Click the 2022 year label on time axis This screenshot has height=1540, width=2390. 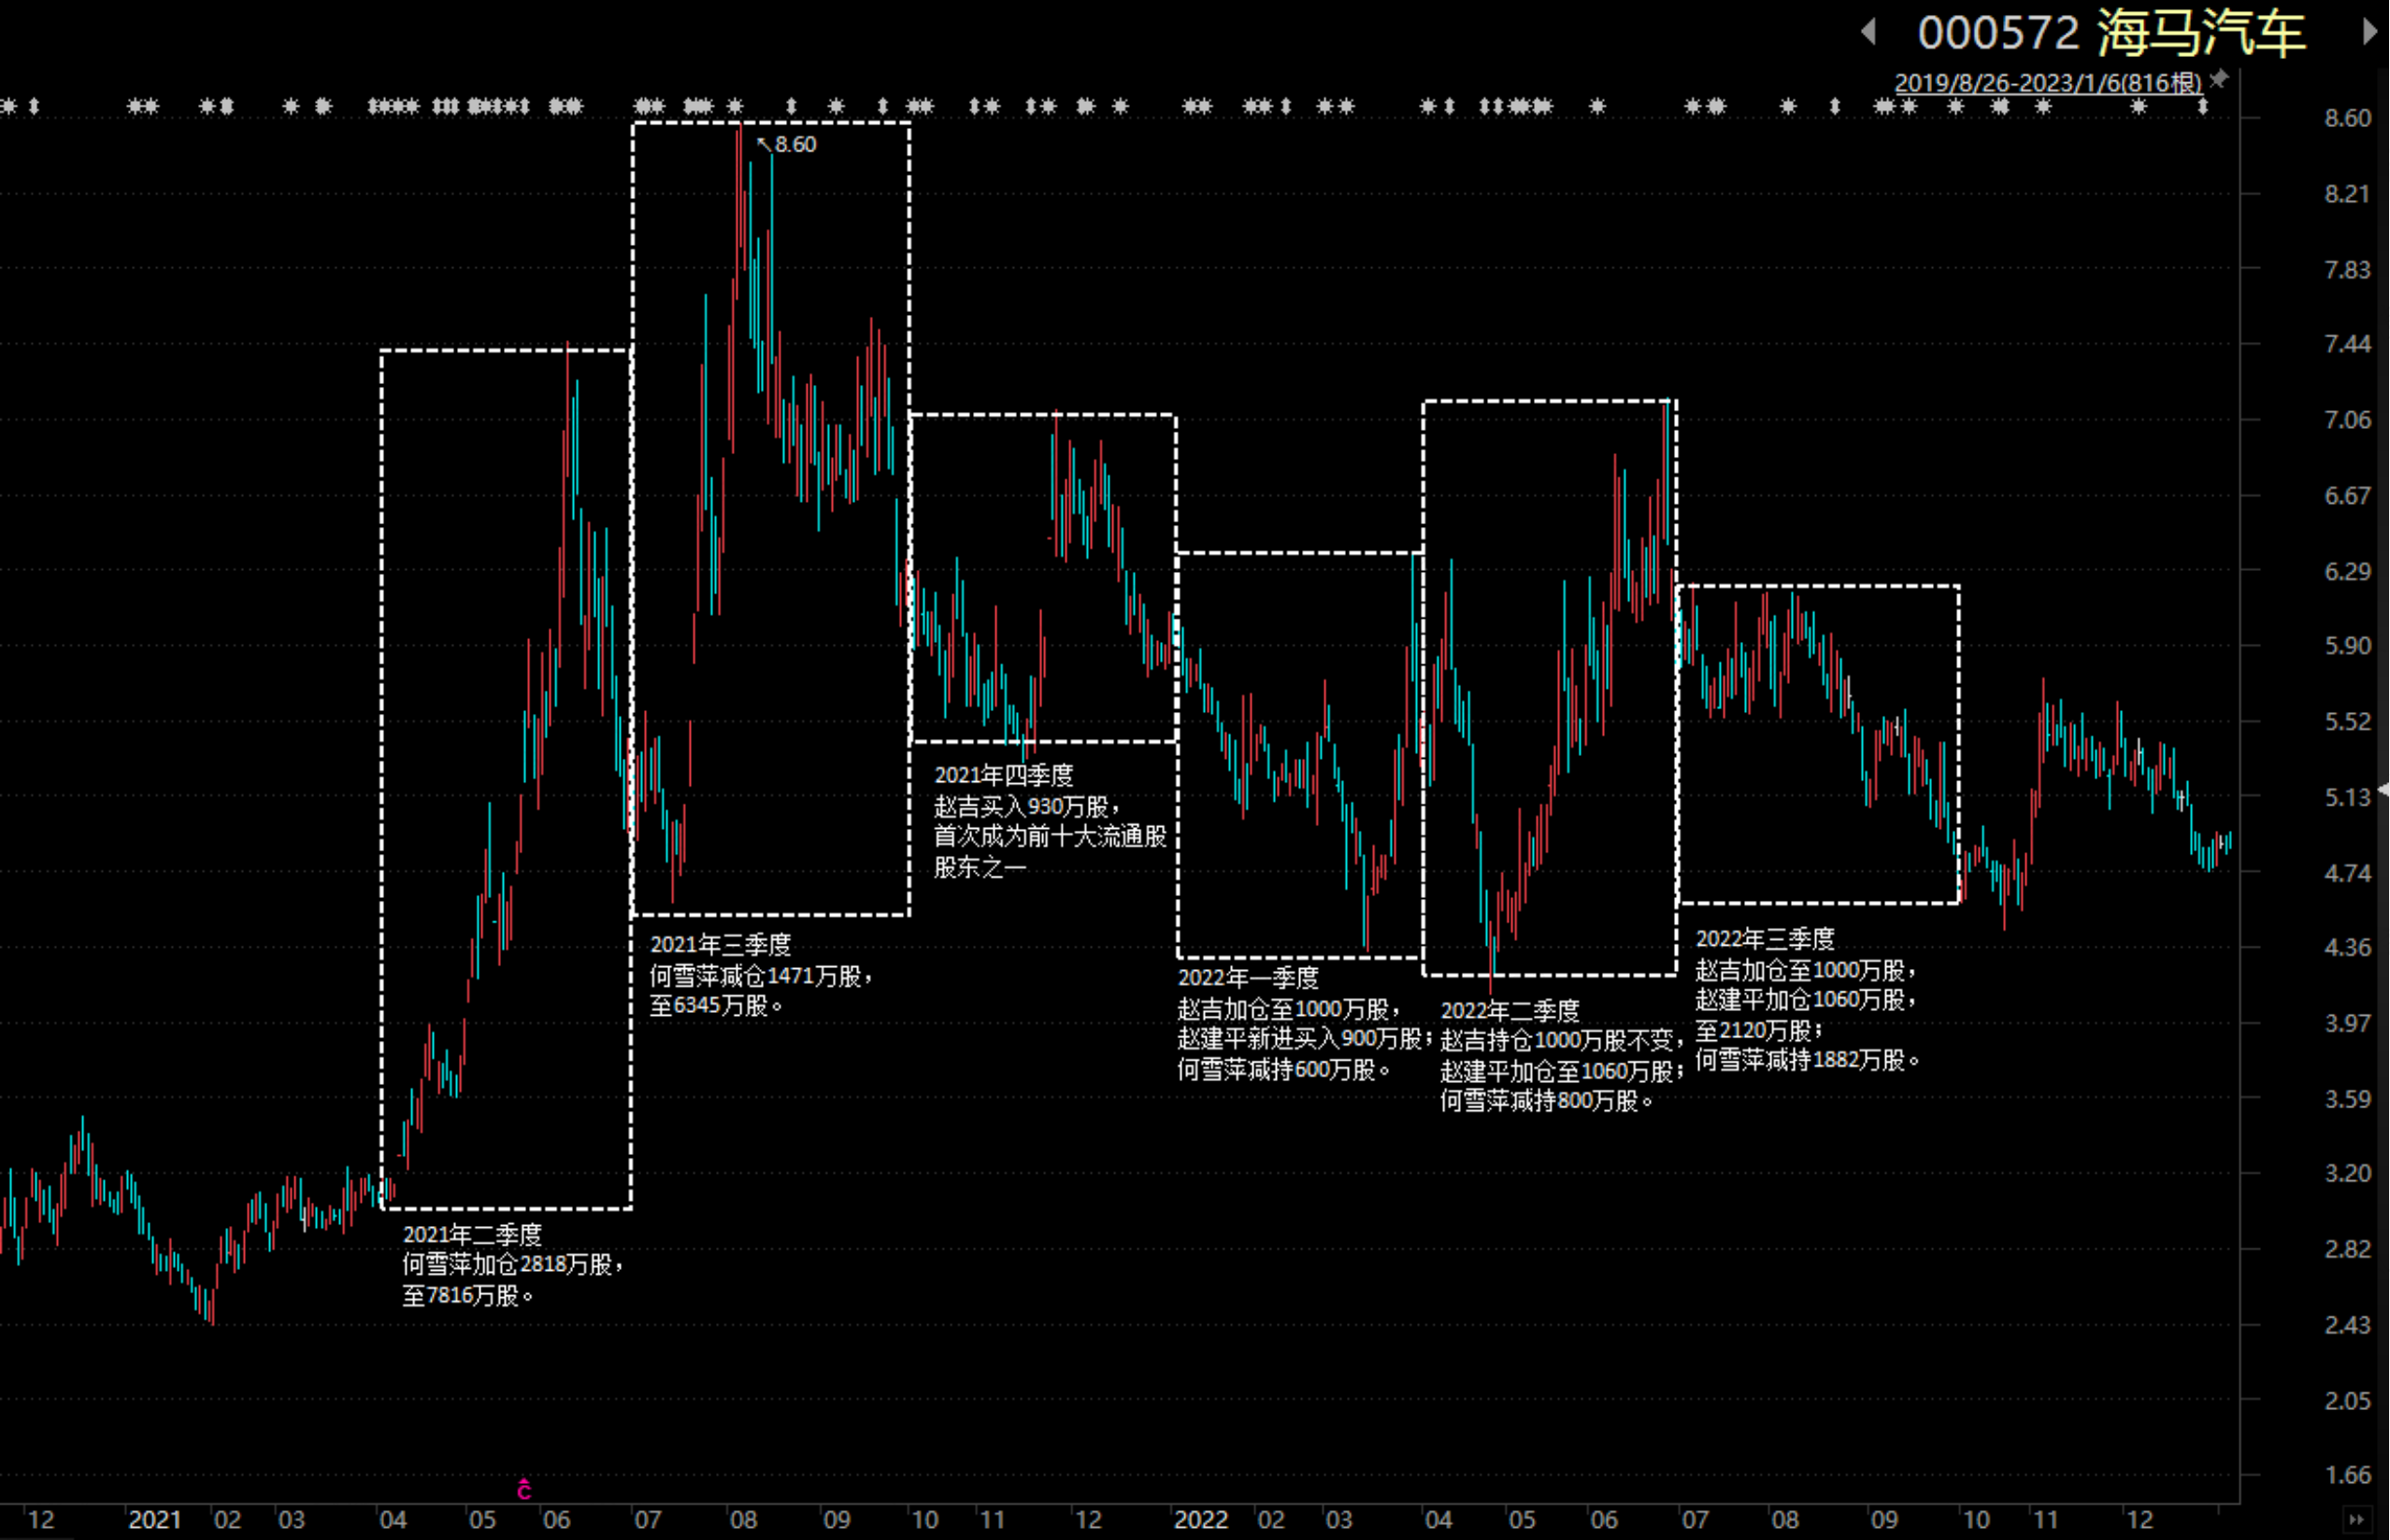tap(1200, 1520)
